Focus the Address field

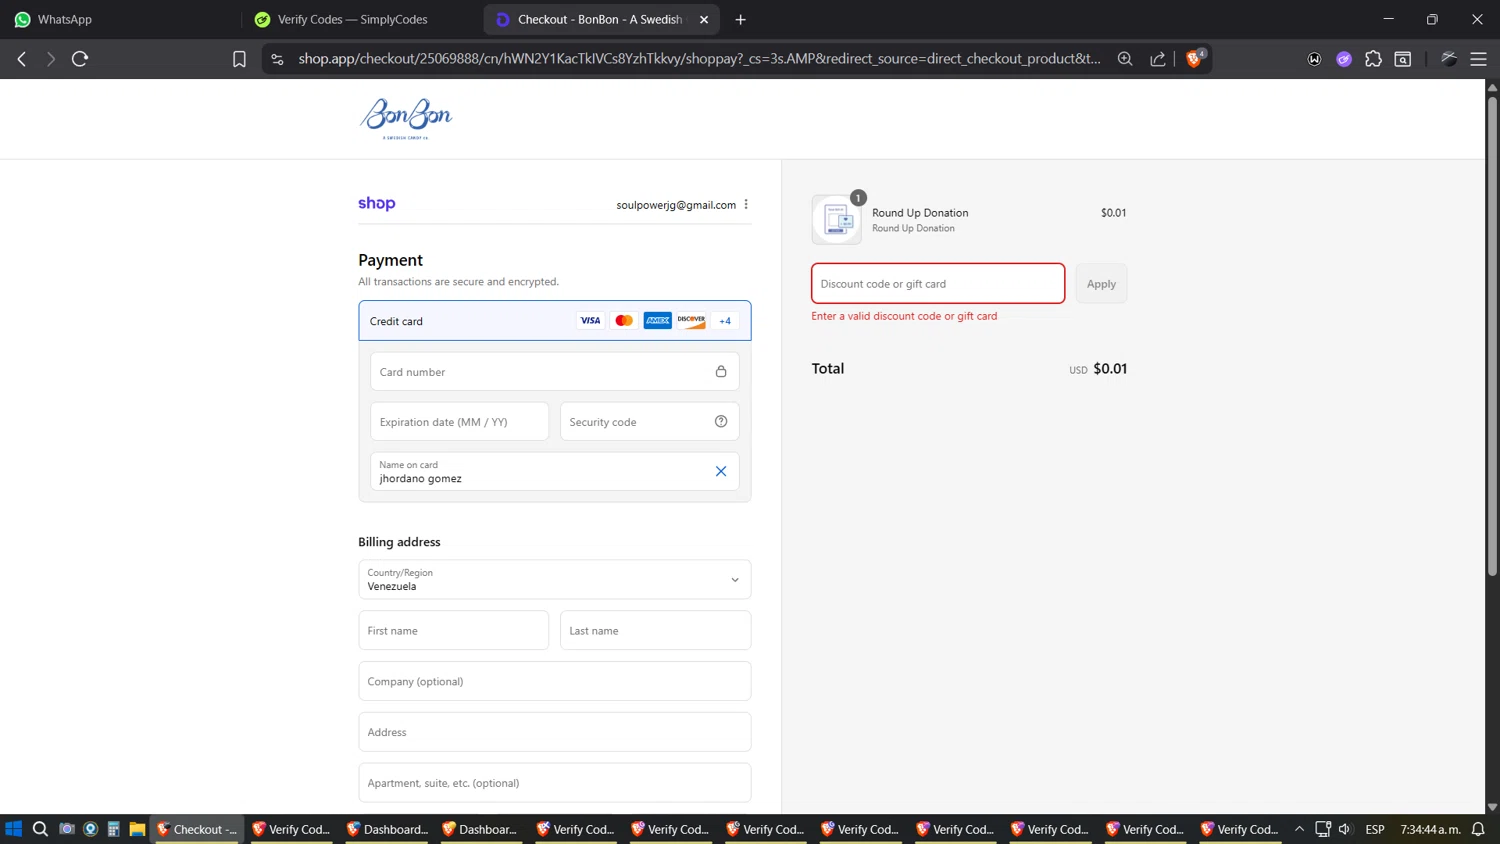coord(555,732)
